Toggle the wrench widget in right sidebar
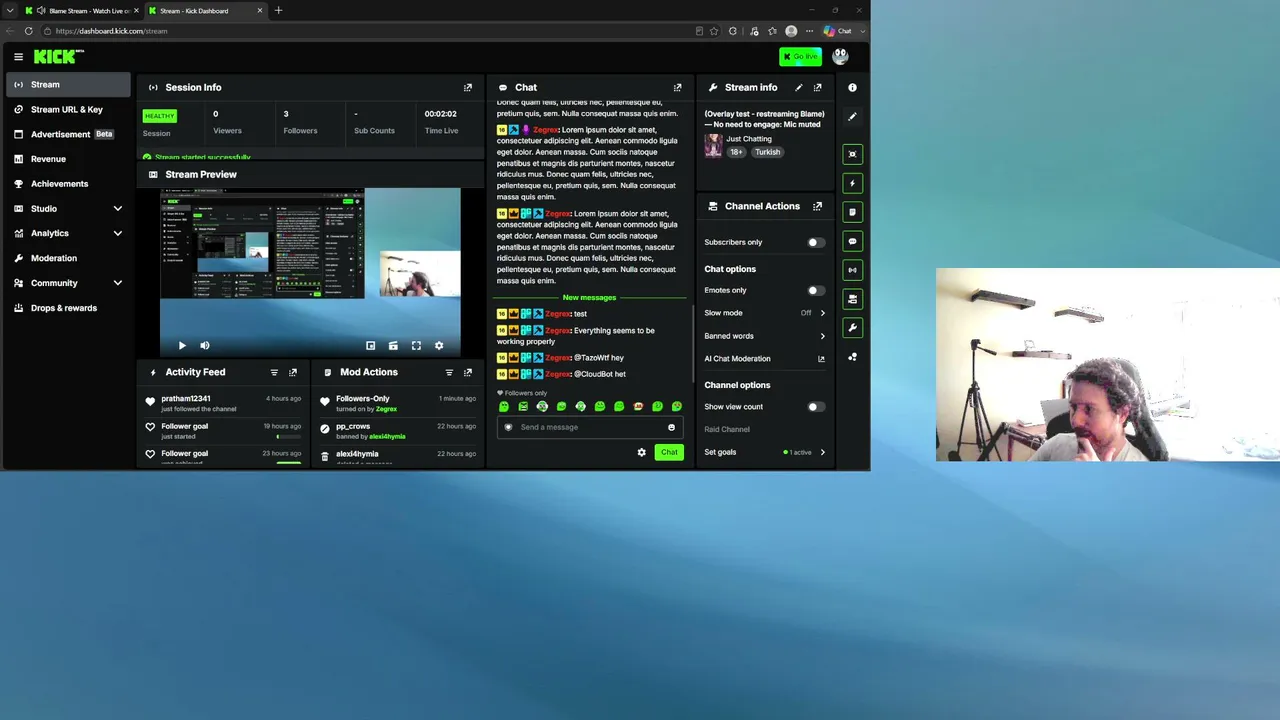 tap(852, 328)
